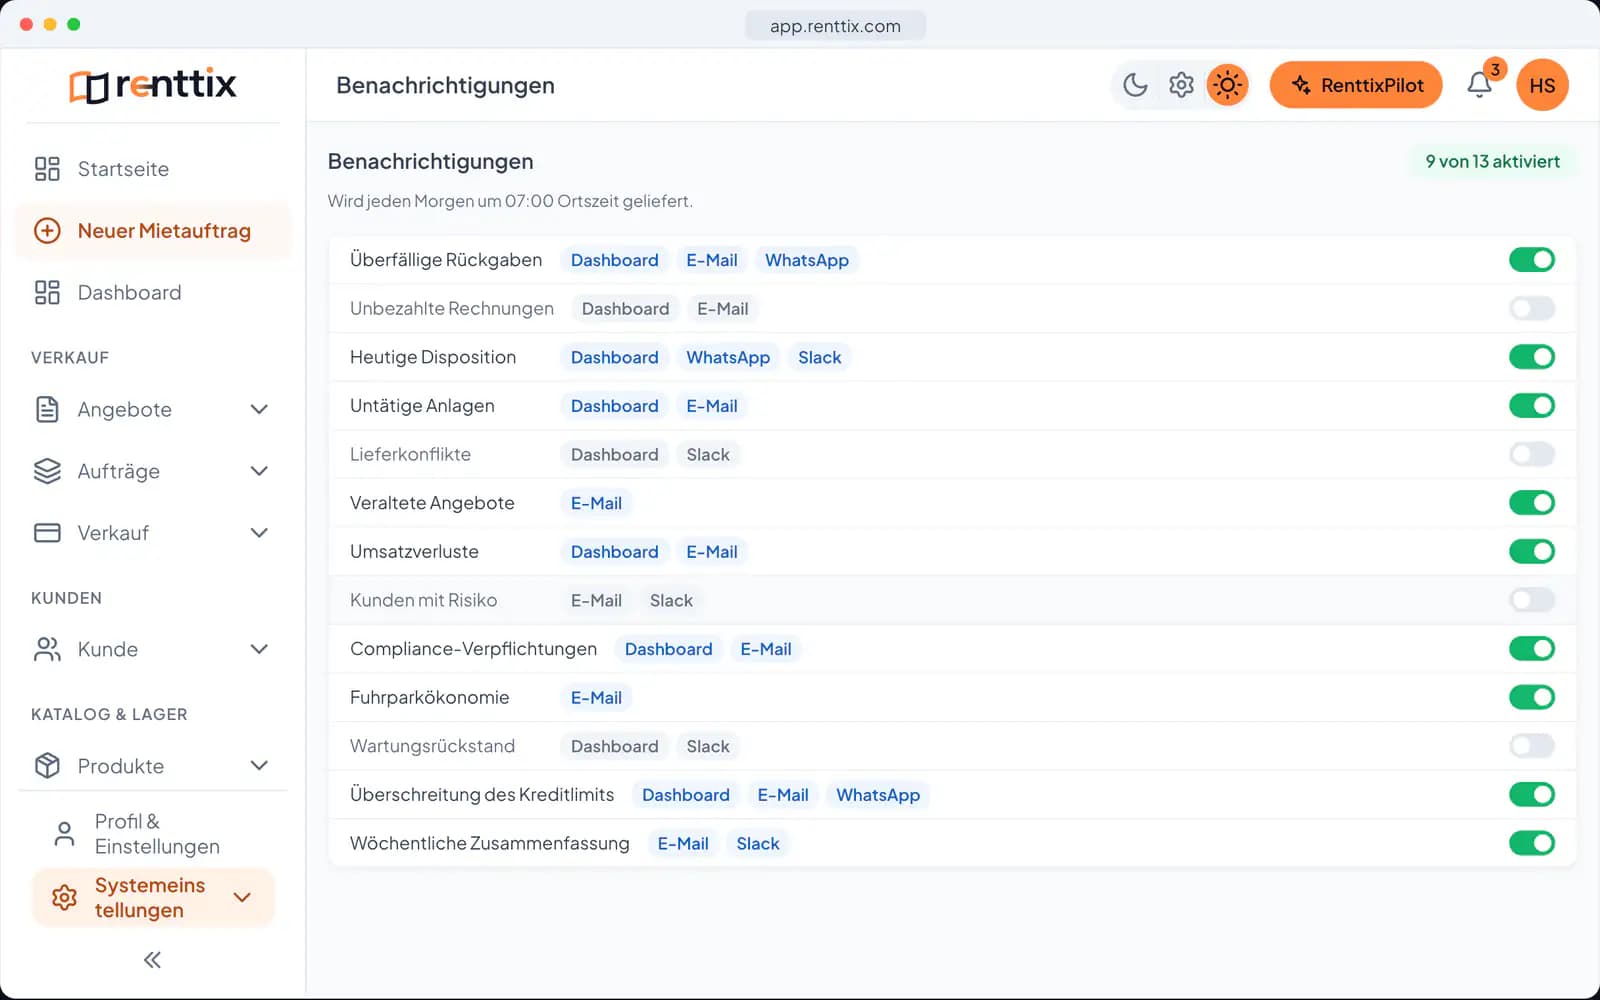Go to Startseite
This screenshot has width=1600, height=1000.
(153, 169)
